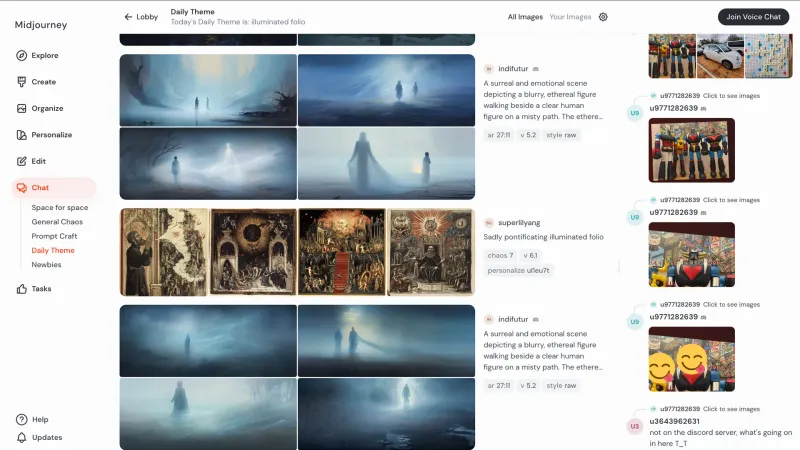Open the General Chaos chat room

[57, 222]
